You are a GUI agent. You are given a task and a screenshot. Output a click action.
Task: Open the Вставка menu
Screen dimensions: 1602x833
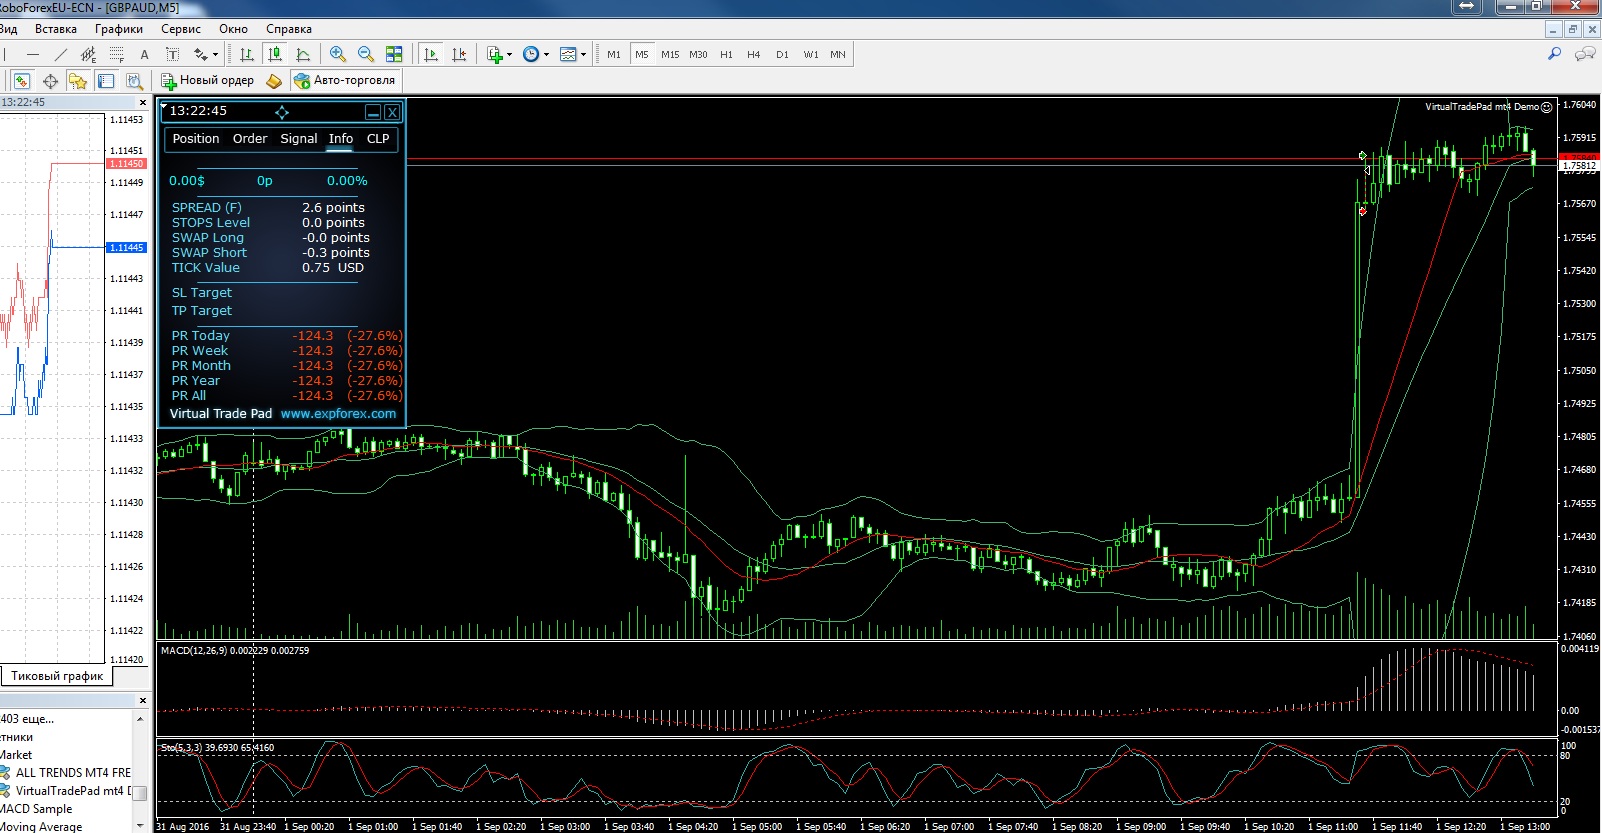coord(56,29)
